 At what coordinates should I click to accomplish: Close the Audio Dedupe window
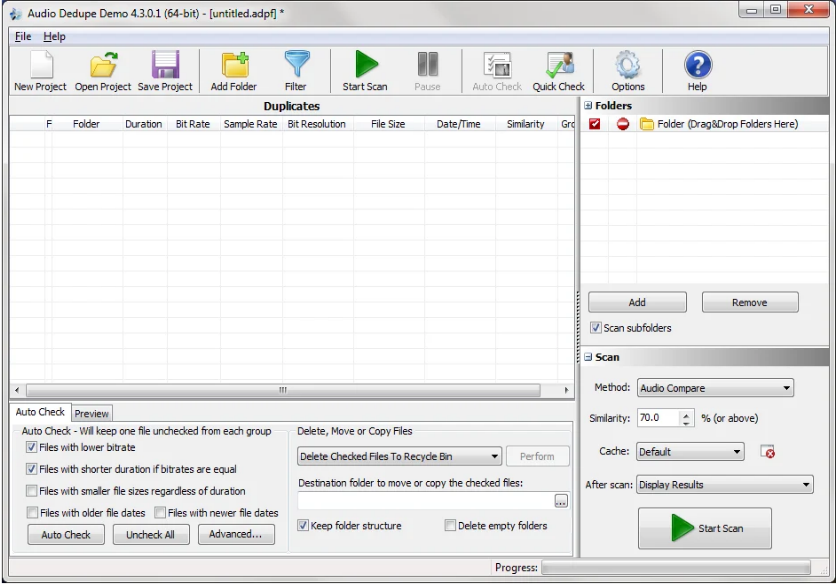point(809,10)
